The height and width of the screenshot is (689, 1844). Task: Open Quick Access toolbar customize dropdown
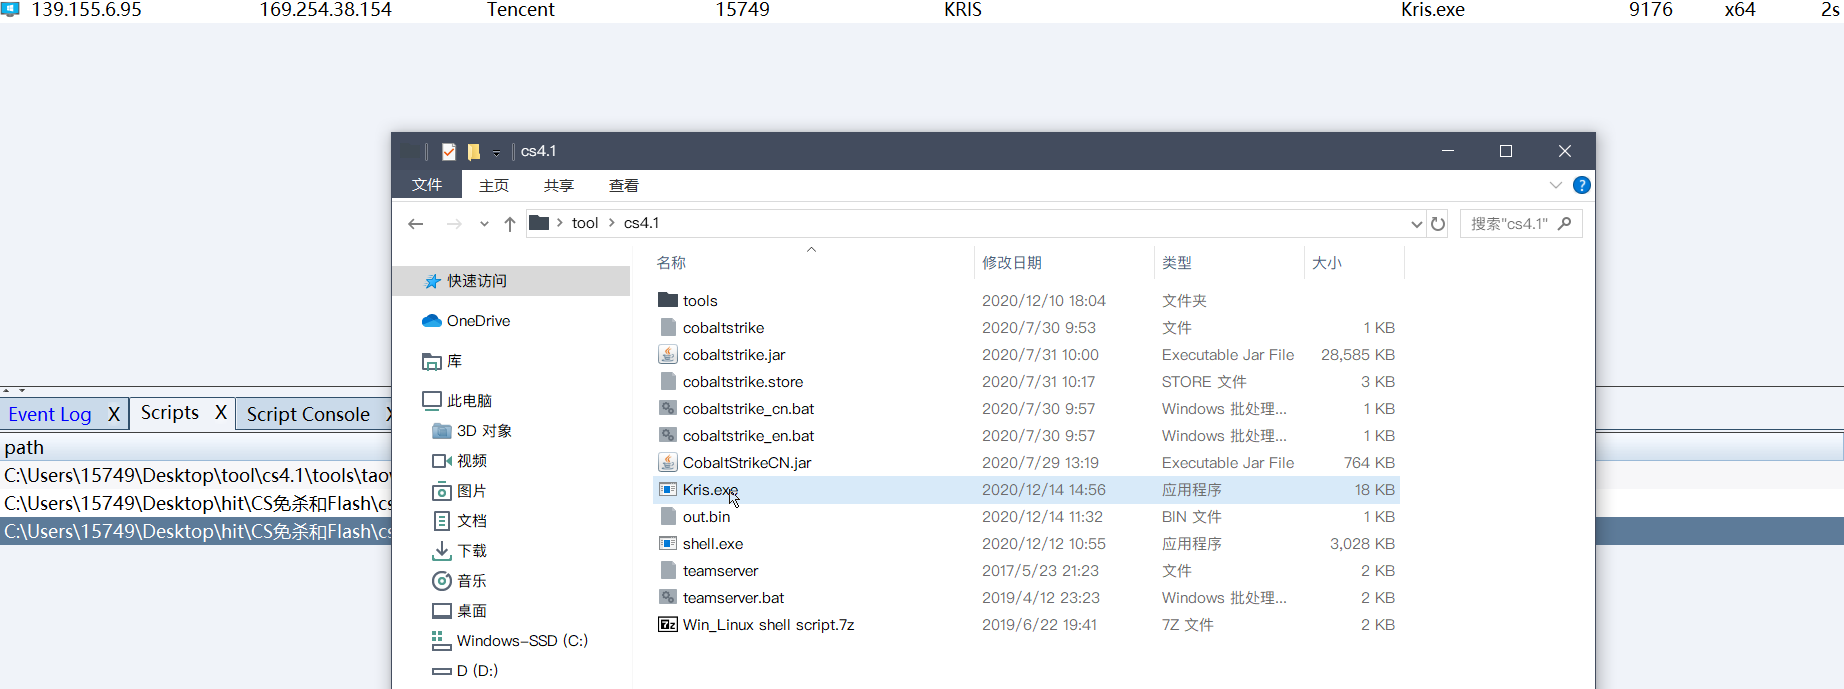tap(496, 153)
